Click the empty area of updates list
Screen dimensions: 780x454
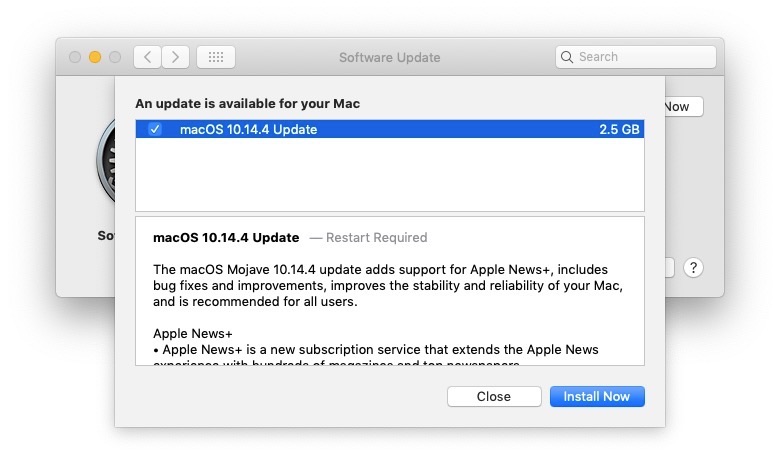(x=389, y=175)
